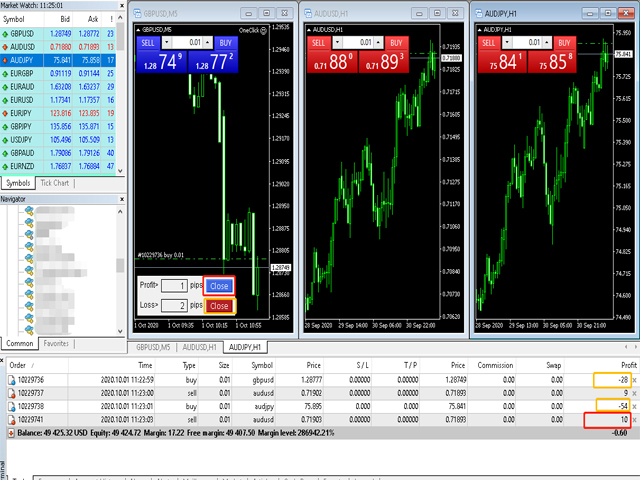Select GBPUSD row in Market Watch
This screenshot has height=480, width=640.
coord(58,33)
